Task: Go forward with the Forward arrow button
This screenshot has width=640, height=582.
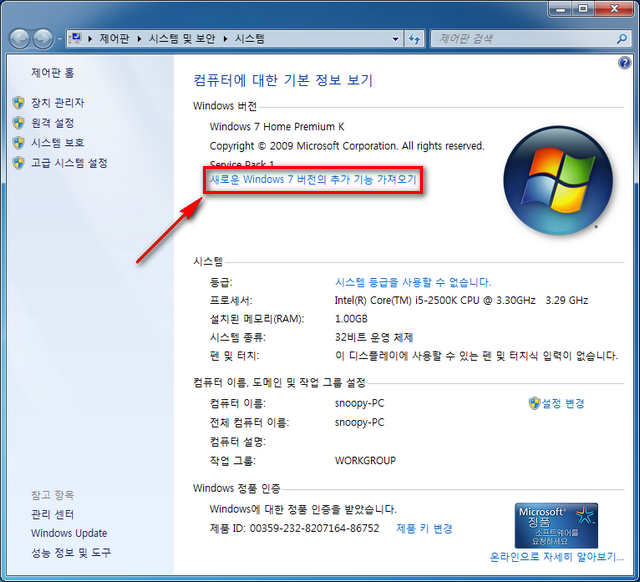Action: coord(43,39)
